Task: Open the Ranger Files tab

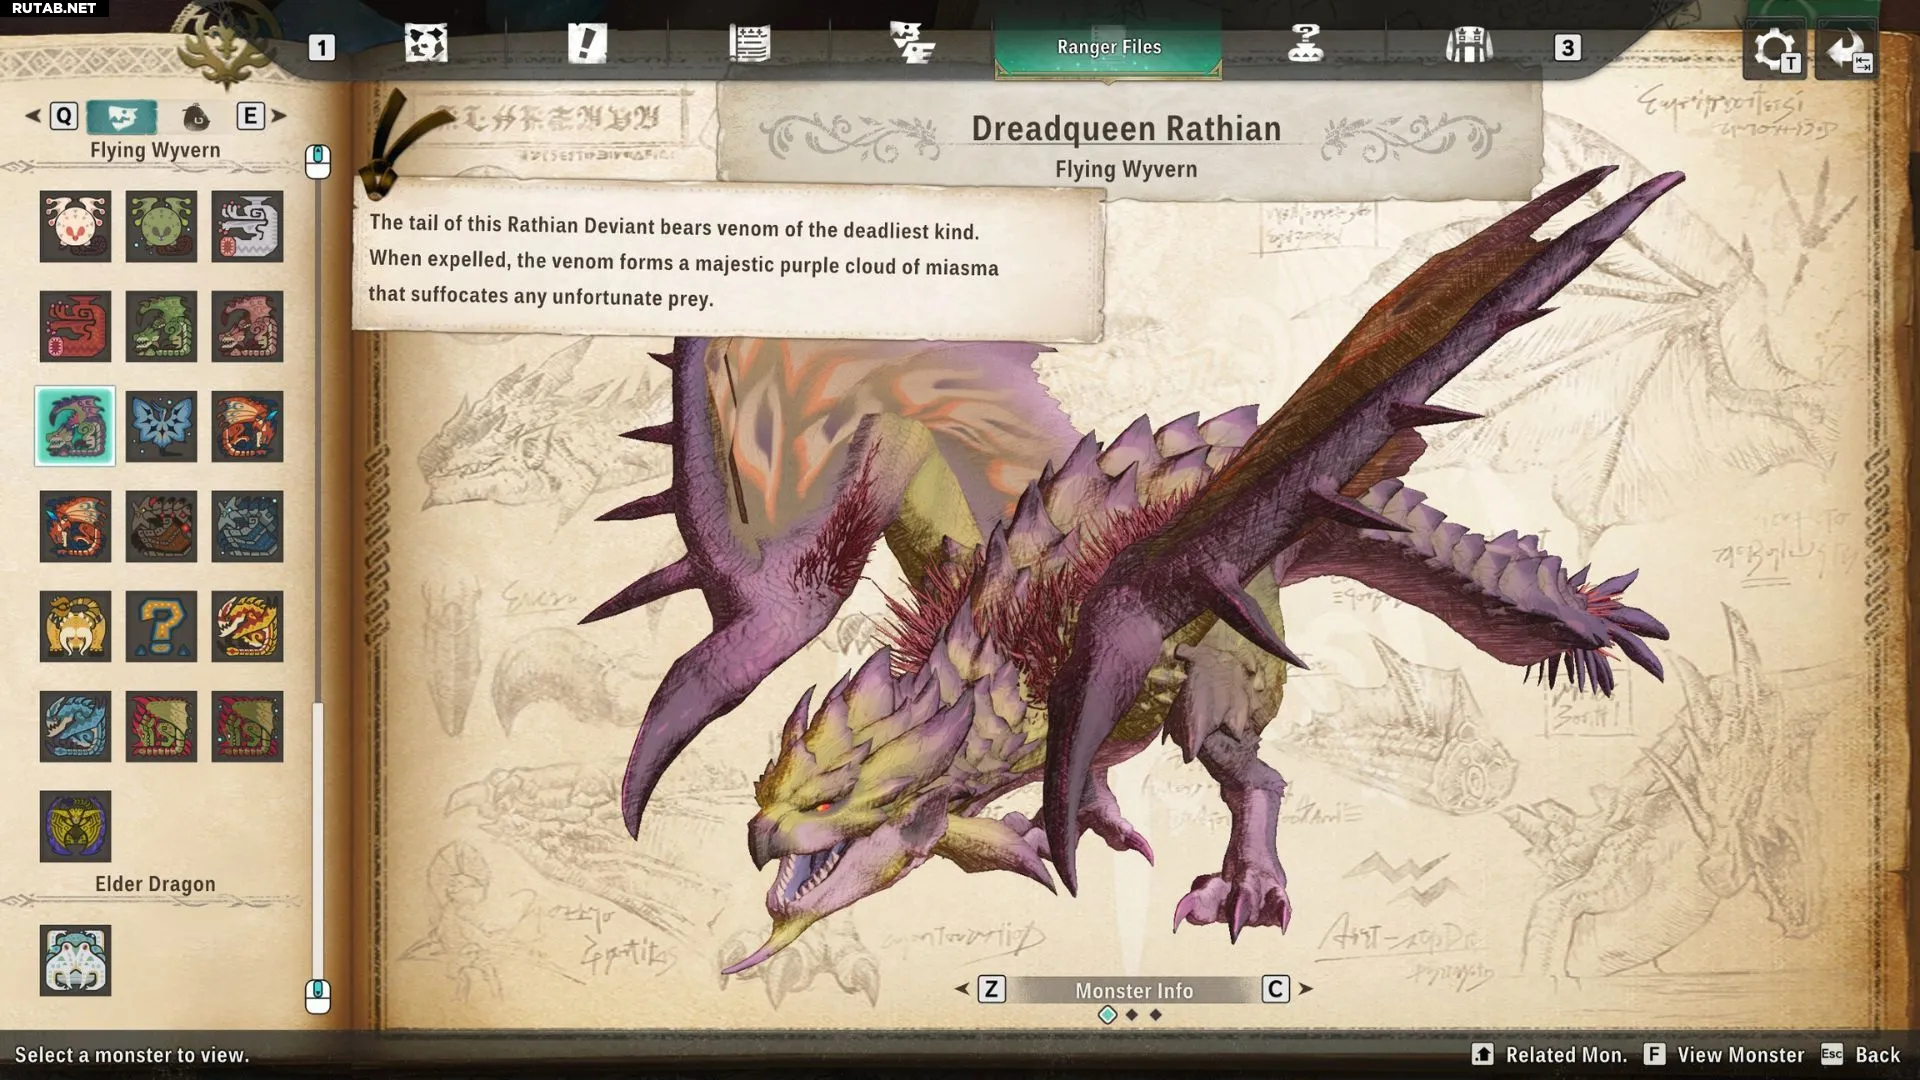Action: point(1108,47)
